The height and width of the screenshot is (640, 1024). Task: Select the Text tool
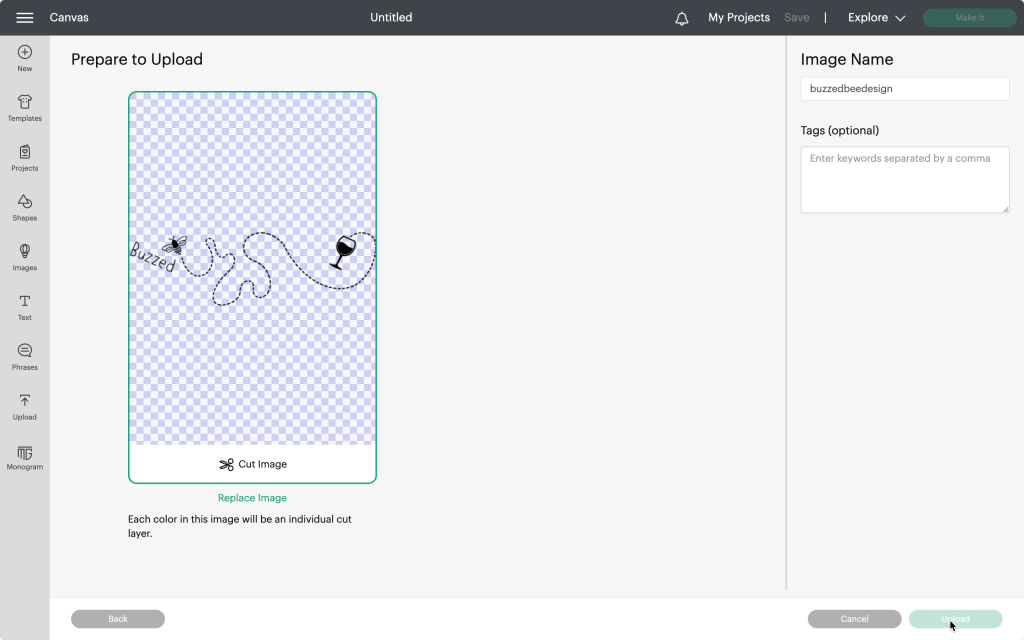25,302
